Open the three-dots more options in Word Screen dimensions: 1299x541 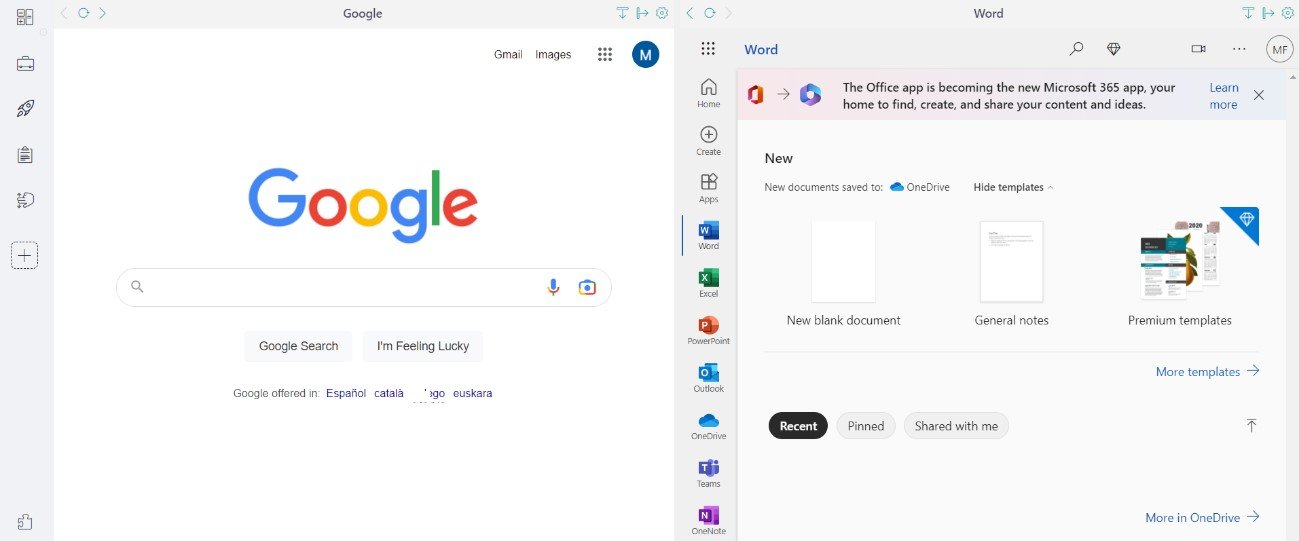1239,49
